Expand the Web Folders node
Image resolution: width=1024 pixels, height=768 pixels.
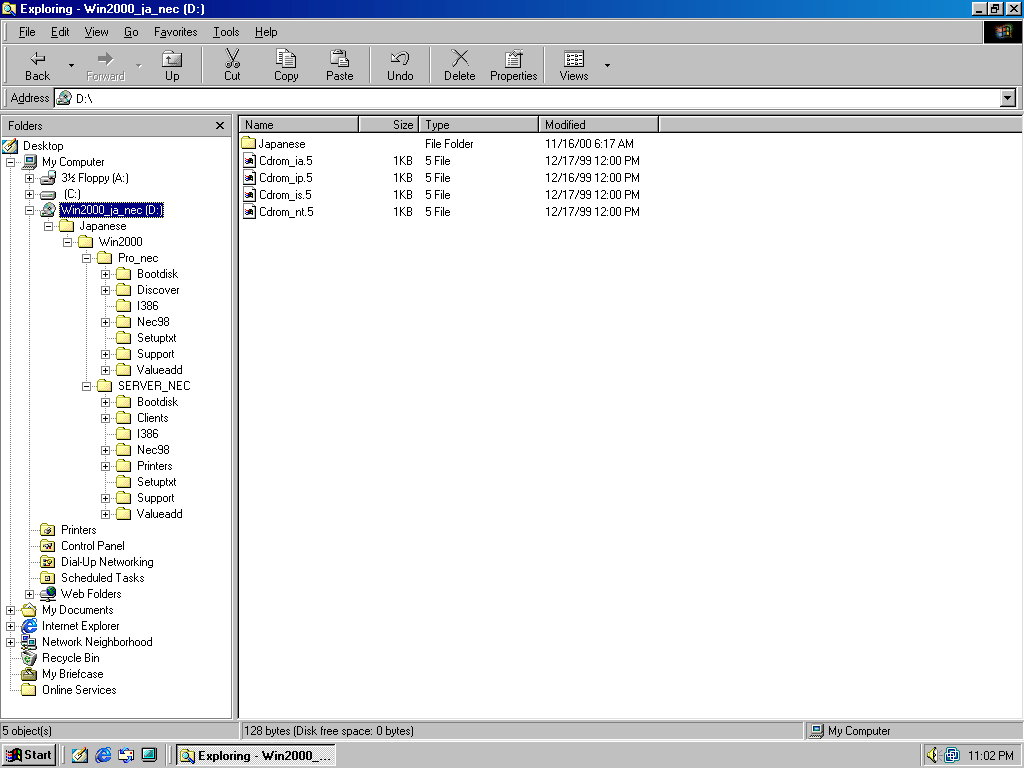pyautogui.click(x=29, y=594)
